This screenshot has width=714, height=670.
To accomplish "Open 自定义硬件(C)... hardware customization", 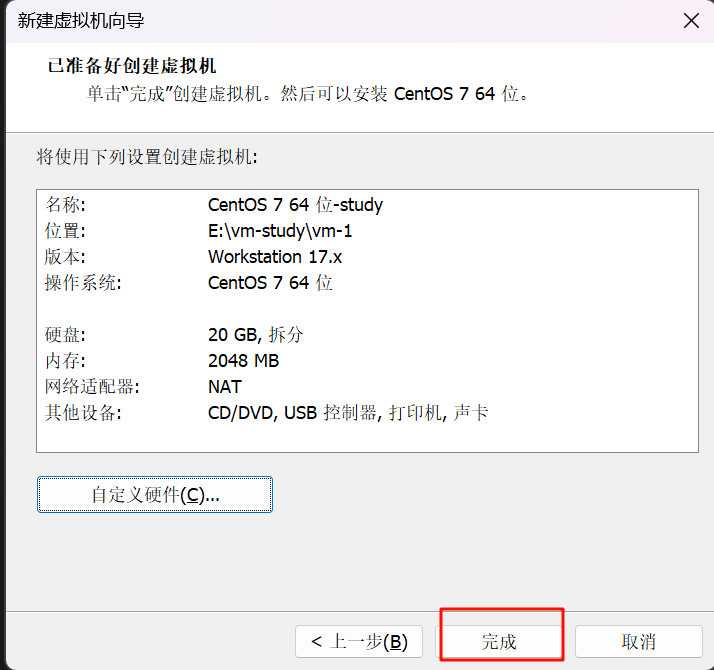I will point(155,495).
